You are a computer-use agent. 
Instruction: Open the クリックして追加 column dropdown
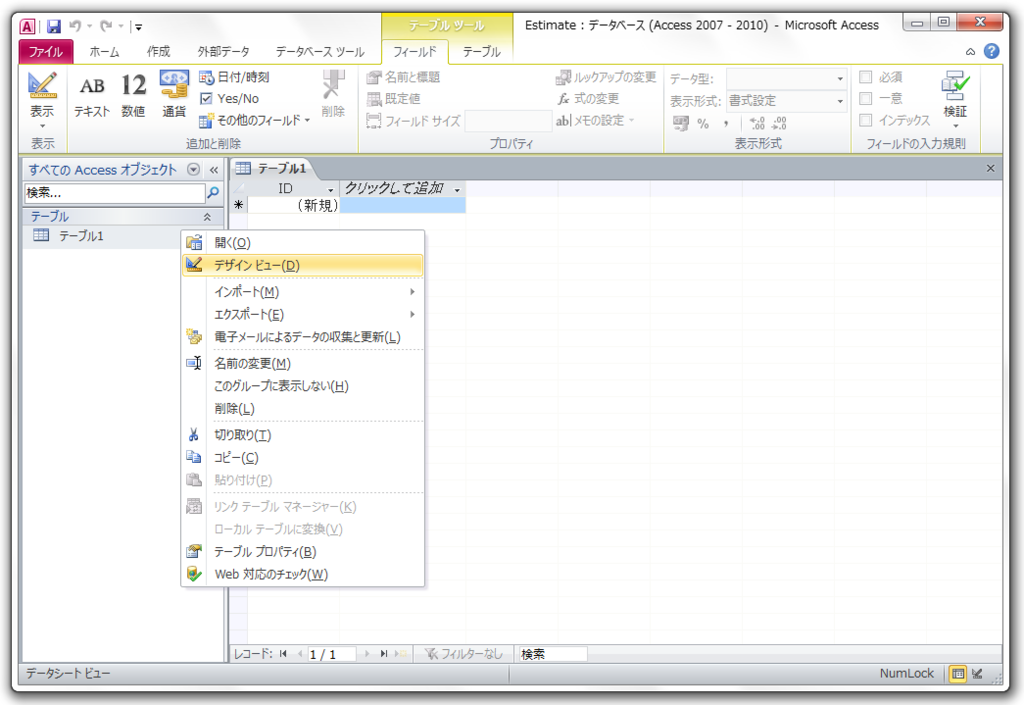tap(456, 189)
